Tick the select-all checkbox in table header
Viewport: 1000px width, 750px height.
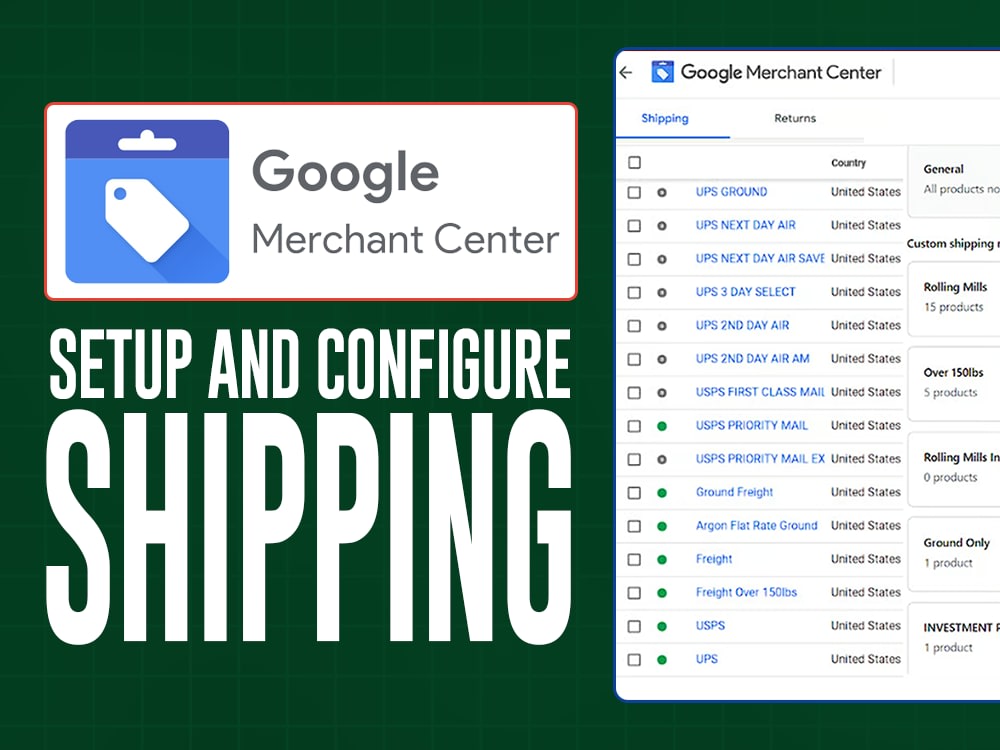635,163
